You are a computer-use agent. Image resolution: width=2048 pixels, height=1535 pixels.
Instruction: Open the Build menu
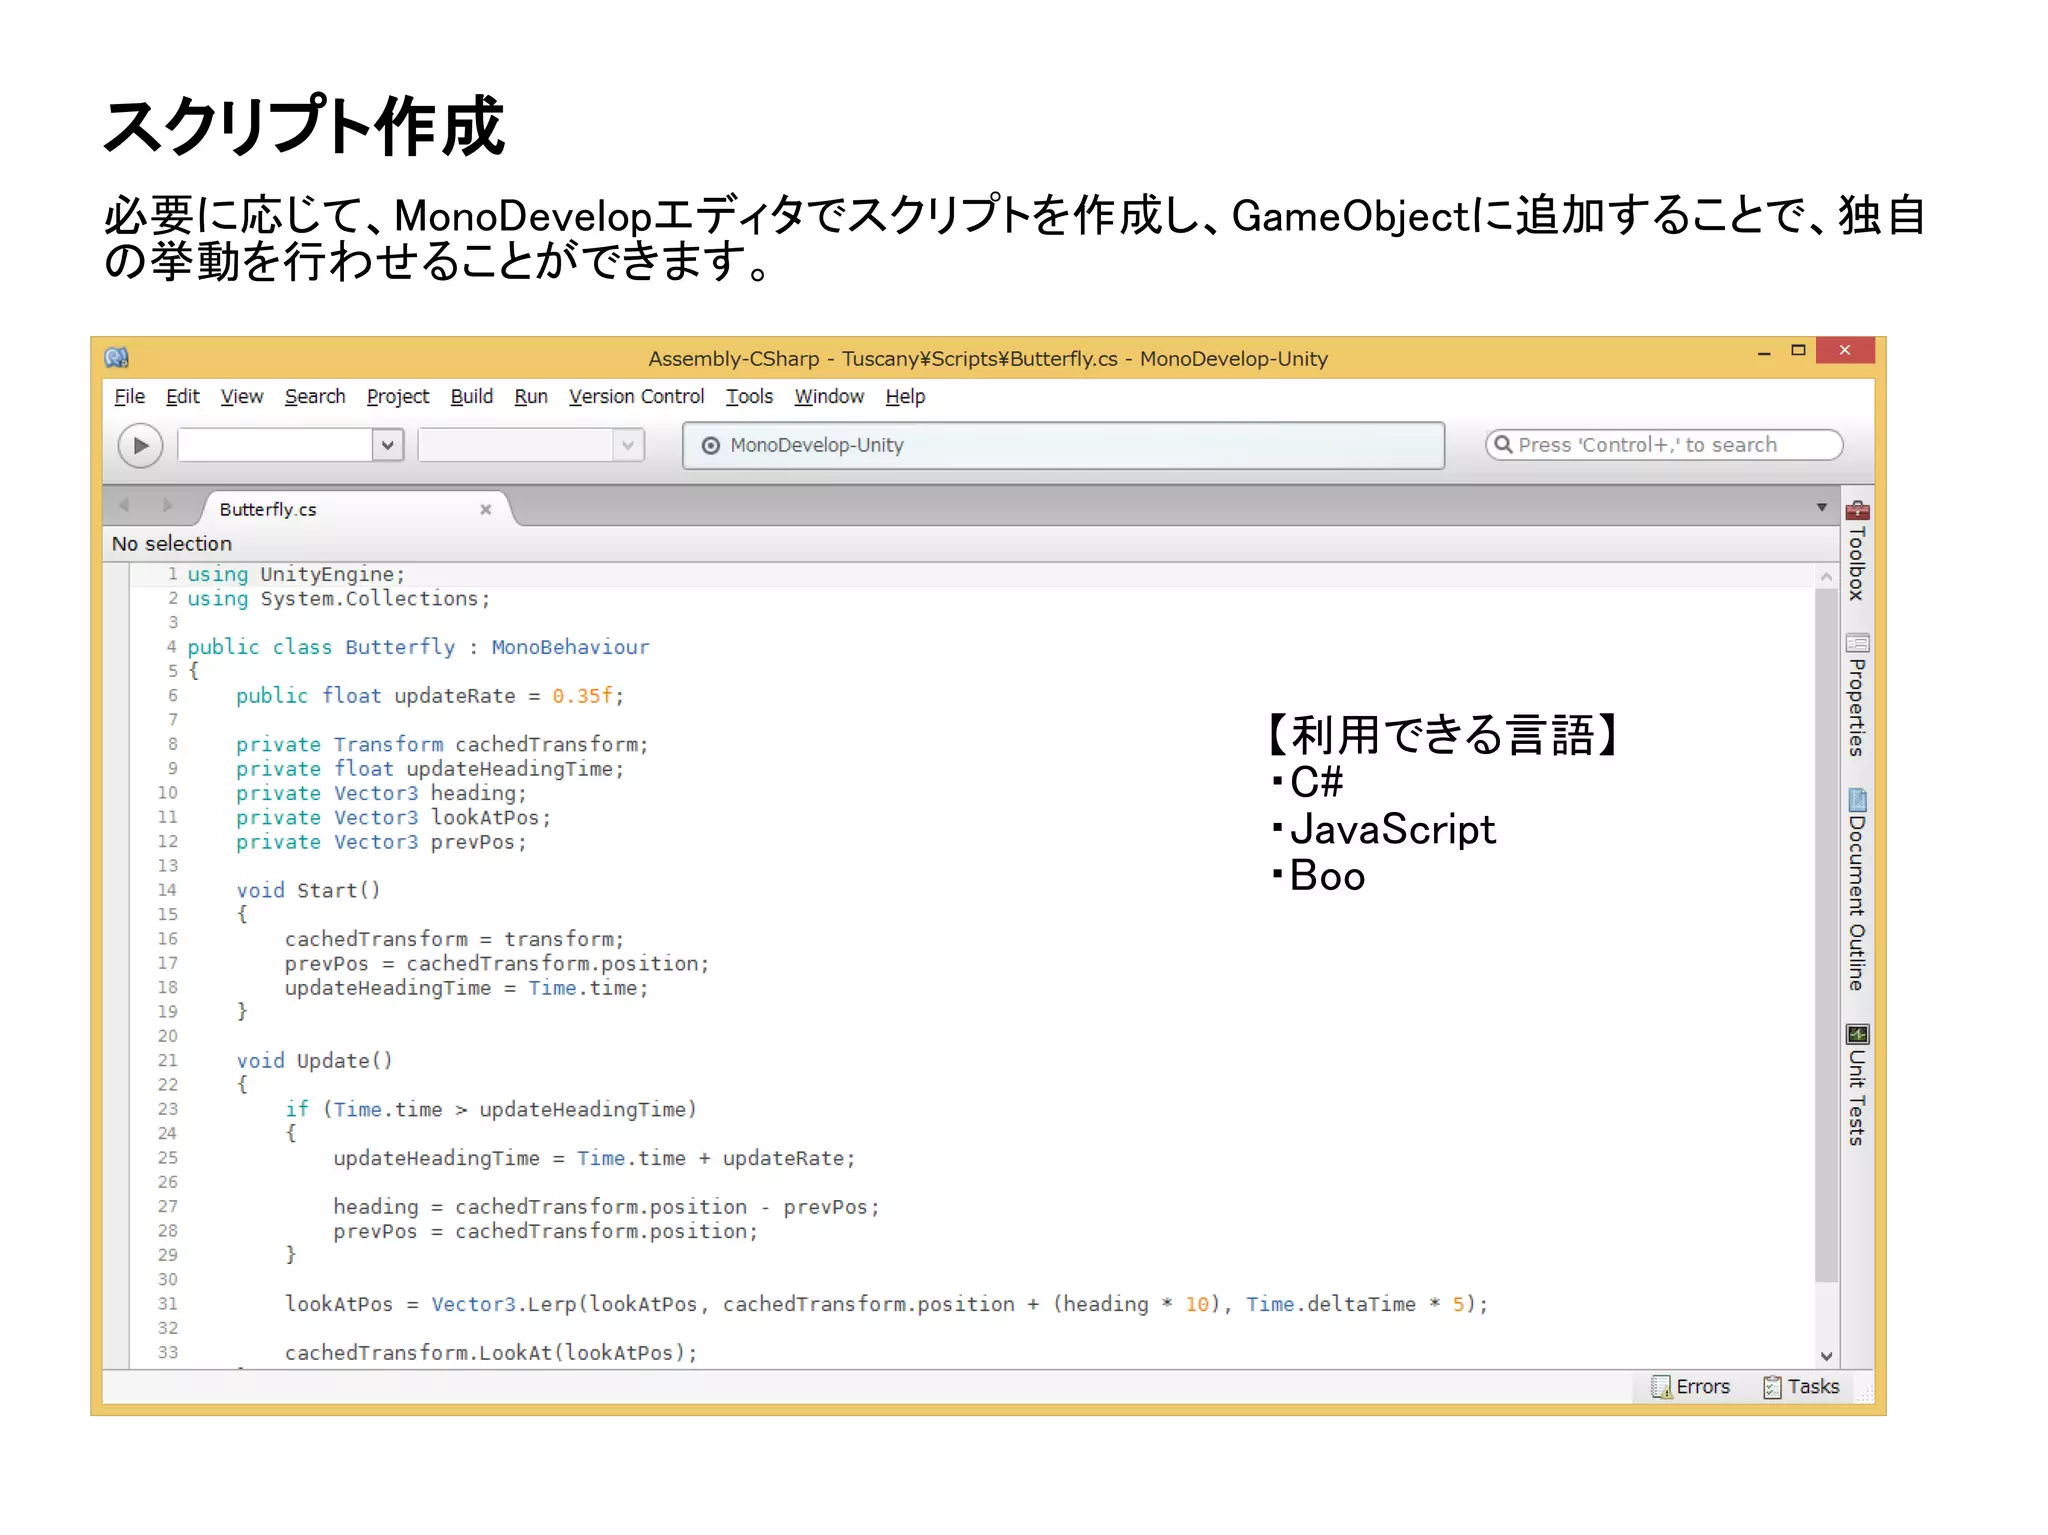tap(471, 397)
